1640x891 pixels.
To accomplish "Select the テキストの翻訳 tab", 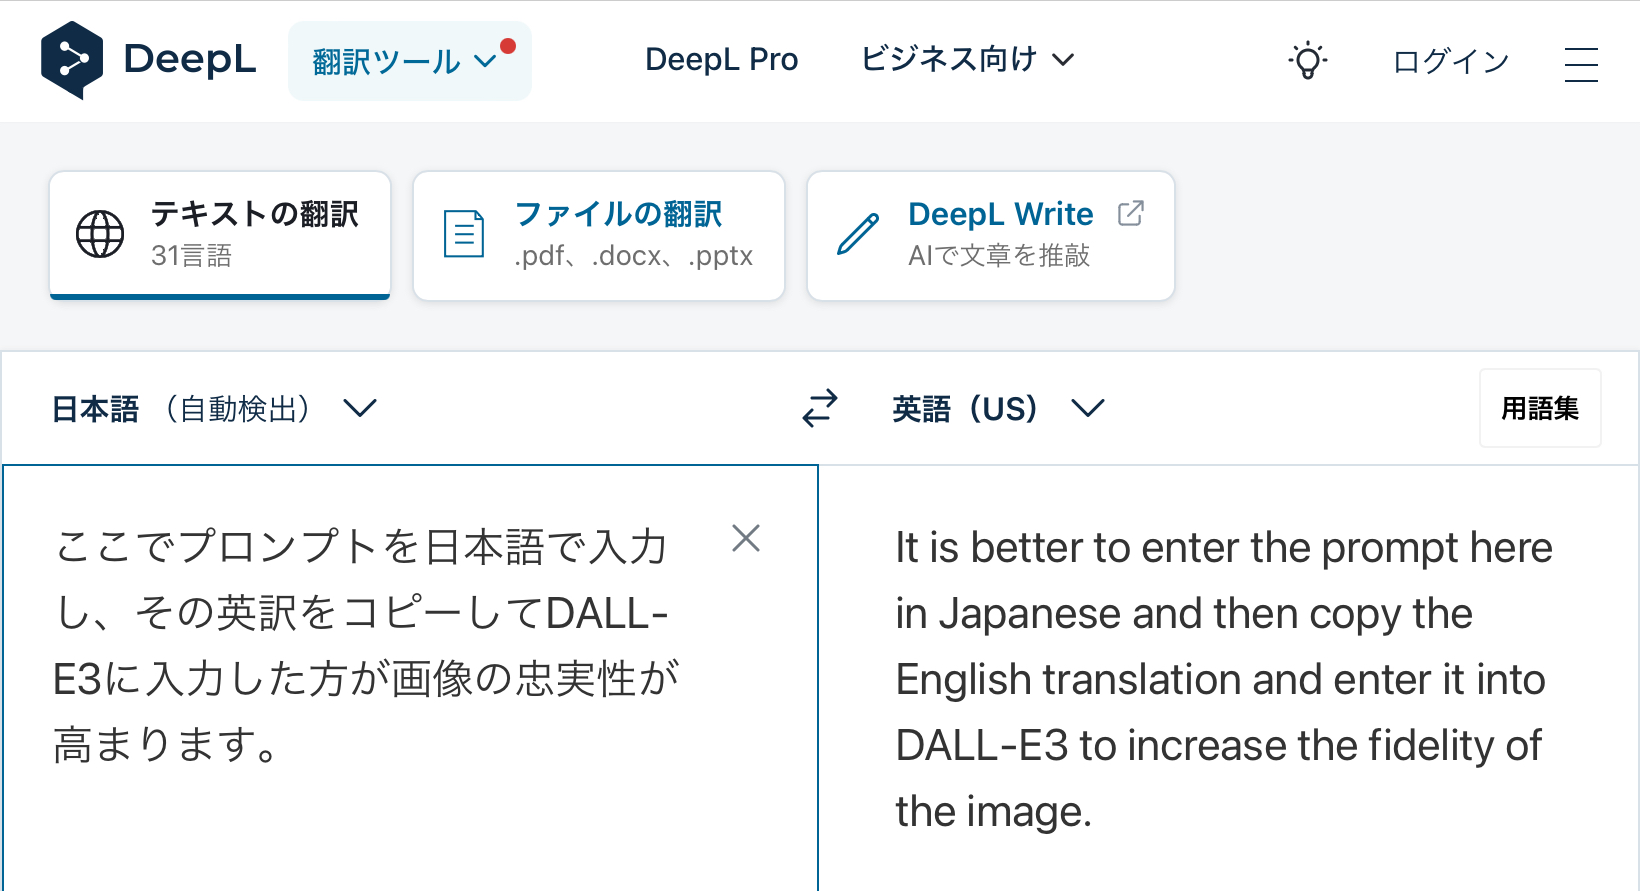I will click(x=220, y=235).
